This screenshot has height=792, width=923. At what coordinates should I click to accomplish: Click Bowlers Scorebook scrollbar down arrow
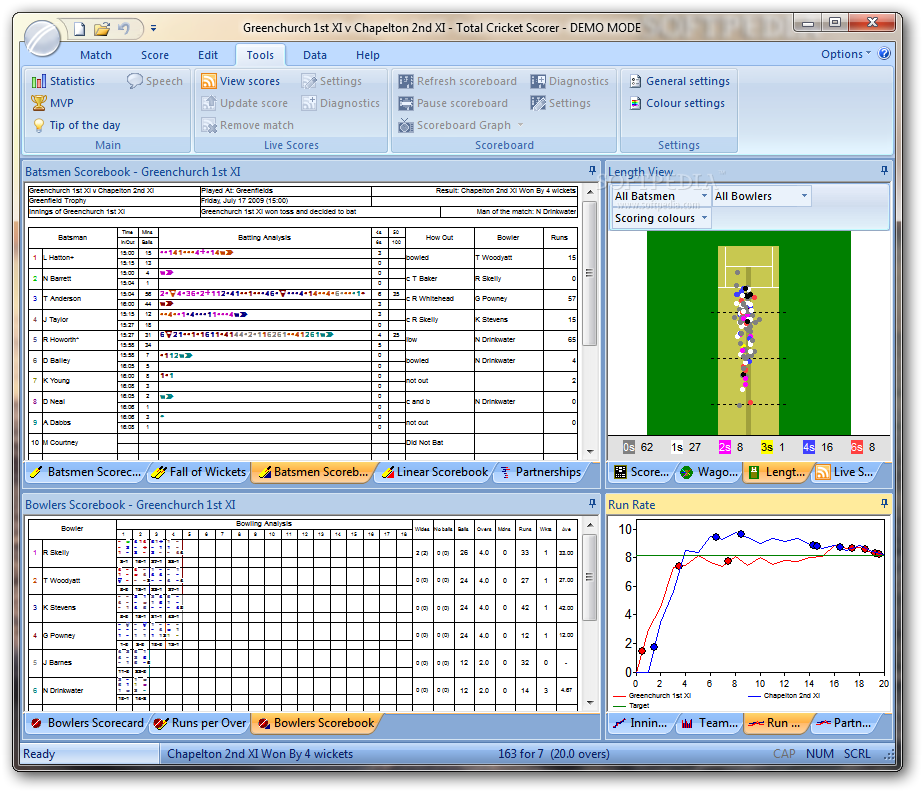point(590,703)
